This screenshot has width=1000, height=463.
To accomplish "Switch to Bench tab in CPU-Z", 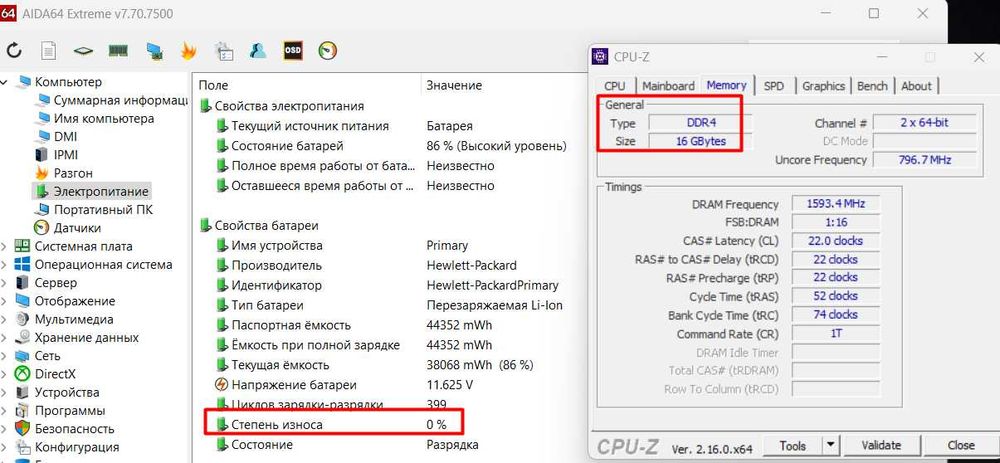I will pos(872,86).
